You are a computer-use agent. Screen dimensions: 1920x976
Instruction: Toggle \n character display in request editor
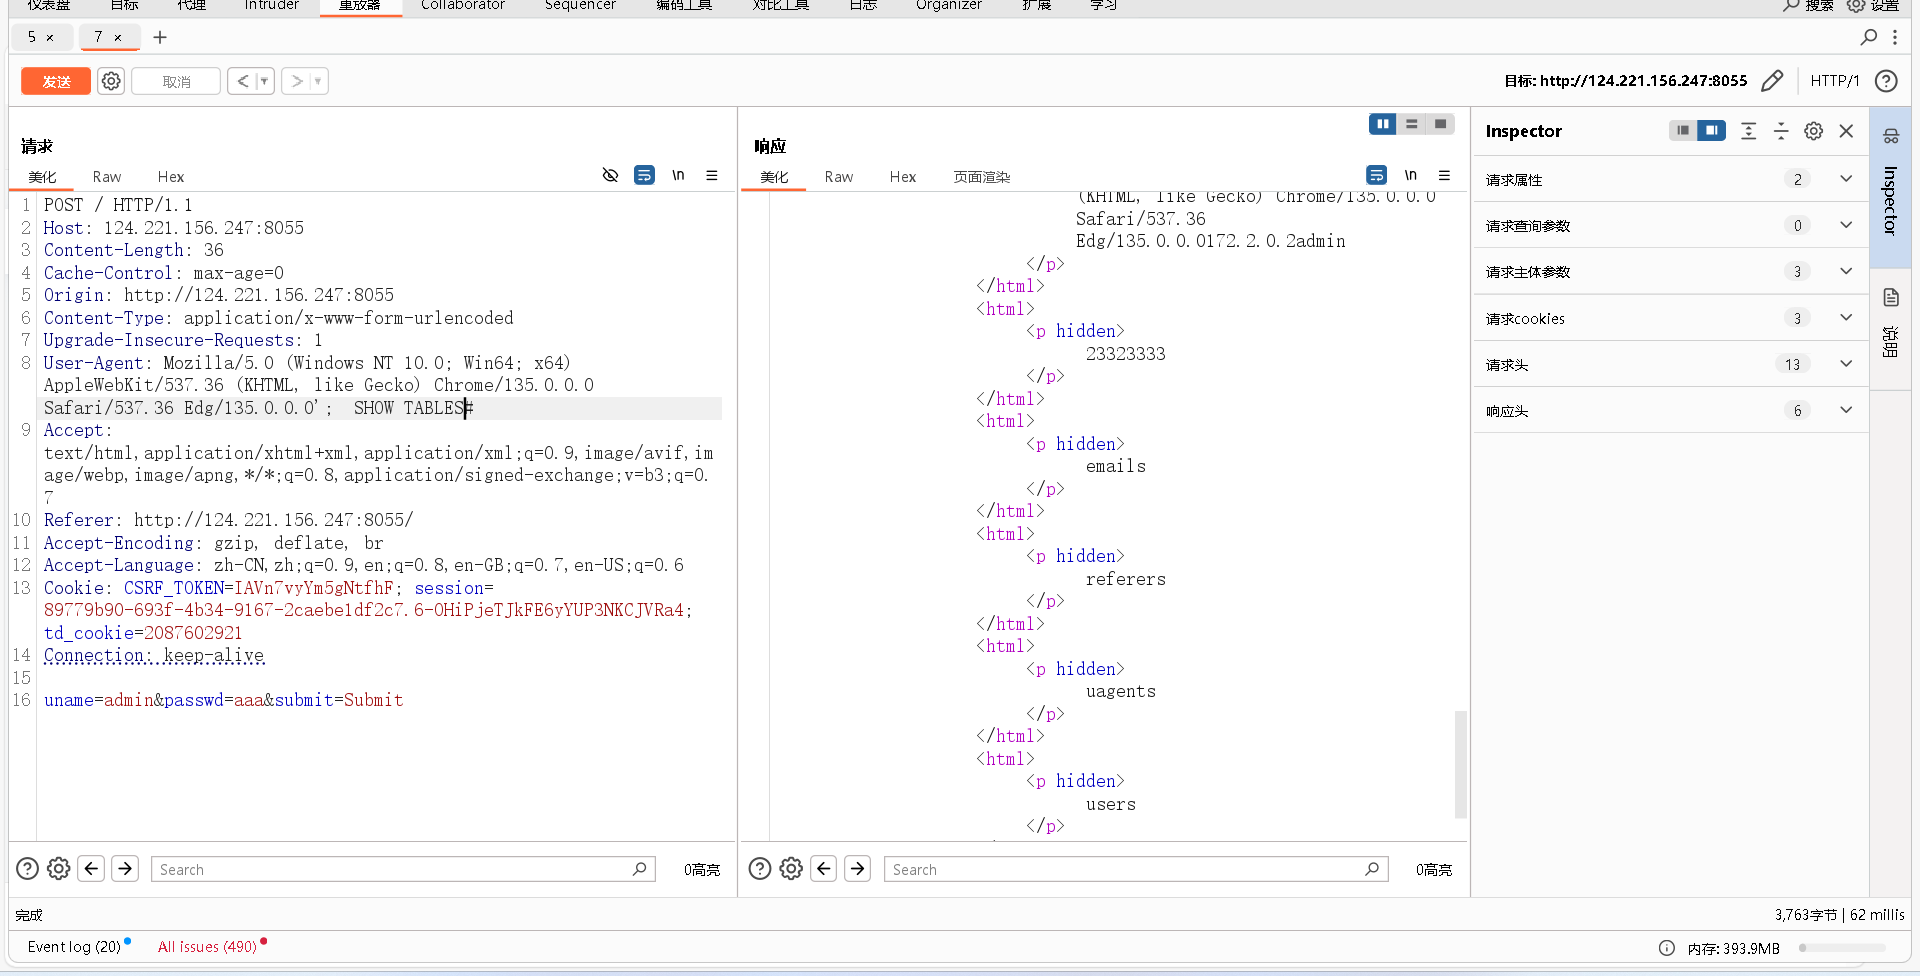[678, 175]
